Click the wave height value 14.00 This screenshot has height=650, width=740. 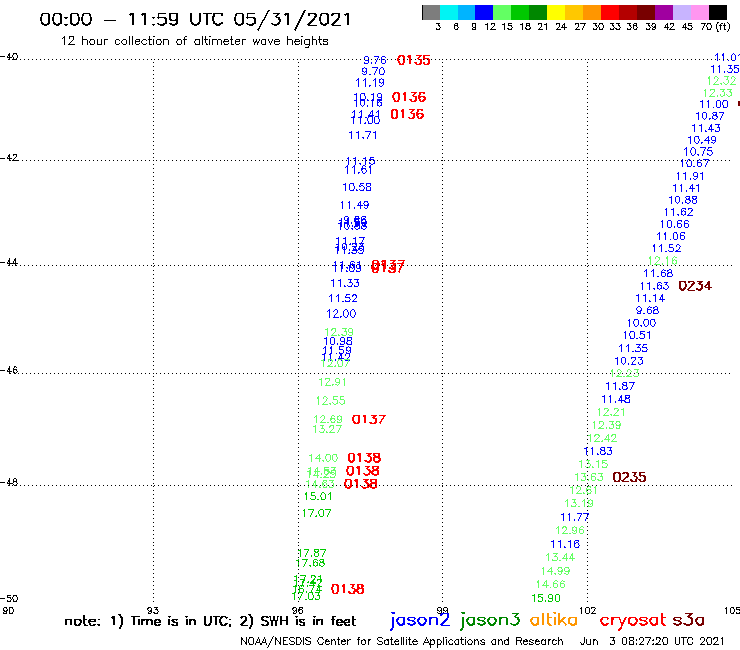coord(323,458)
